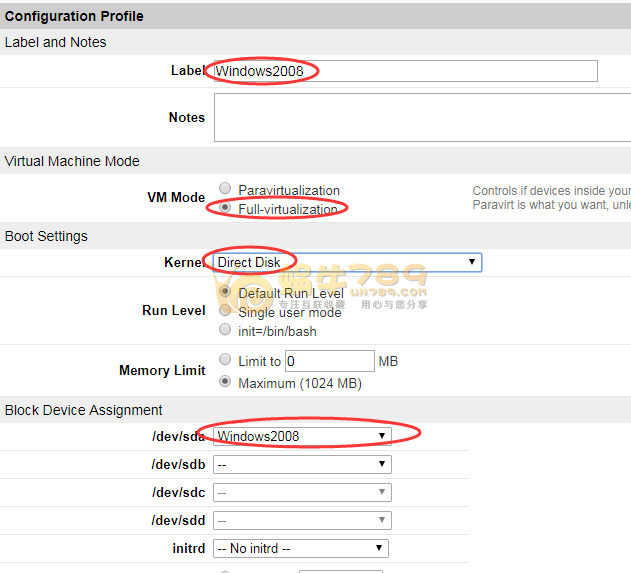Click the underlined Full-virtualization label text

[289, 208]
